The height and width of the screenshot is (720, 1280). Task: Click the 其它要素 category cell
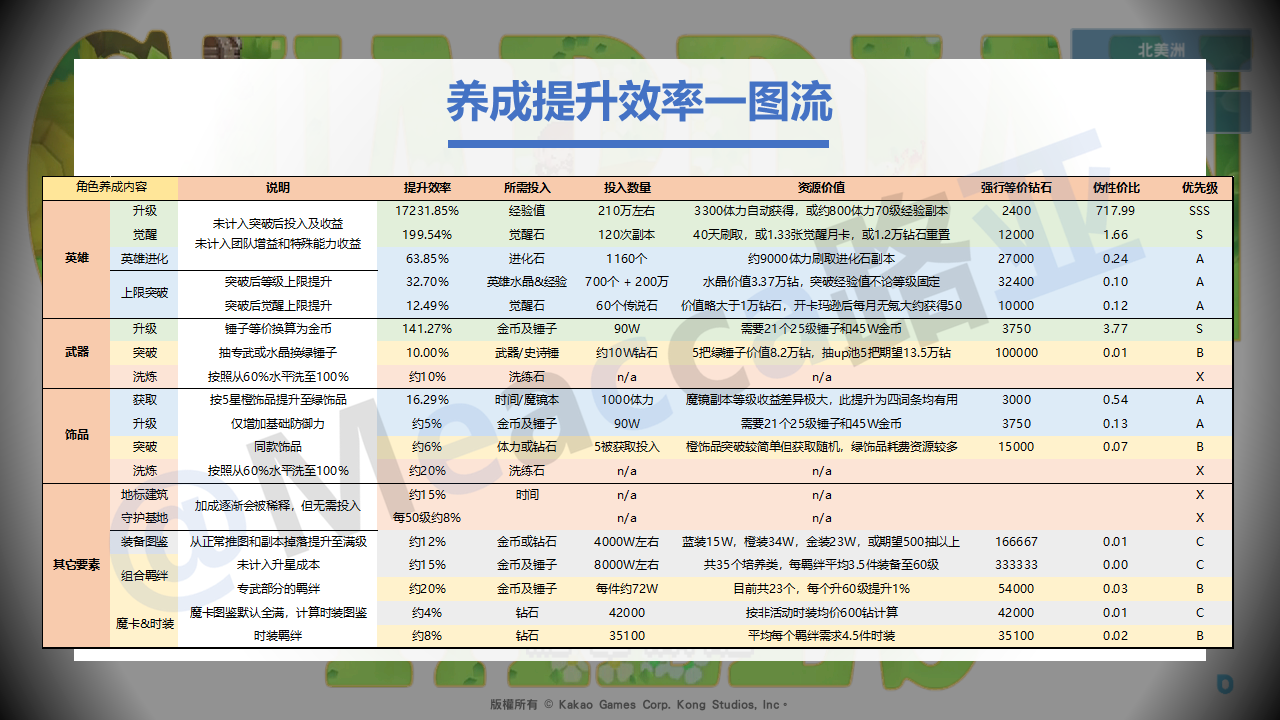coord(76,565)
